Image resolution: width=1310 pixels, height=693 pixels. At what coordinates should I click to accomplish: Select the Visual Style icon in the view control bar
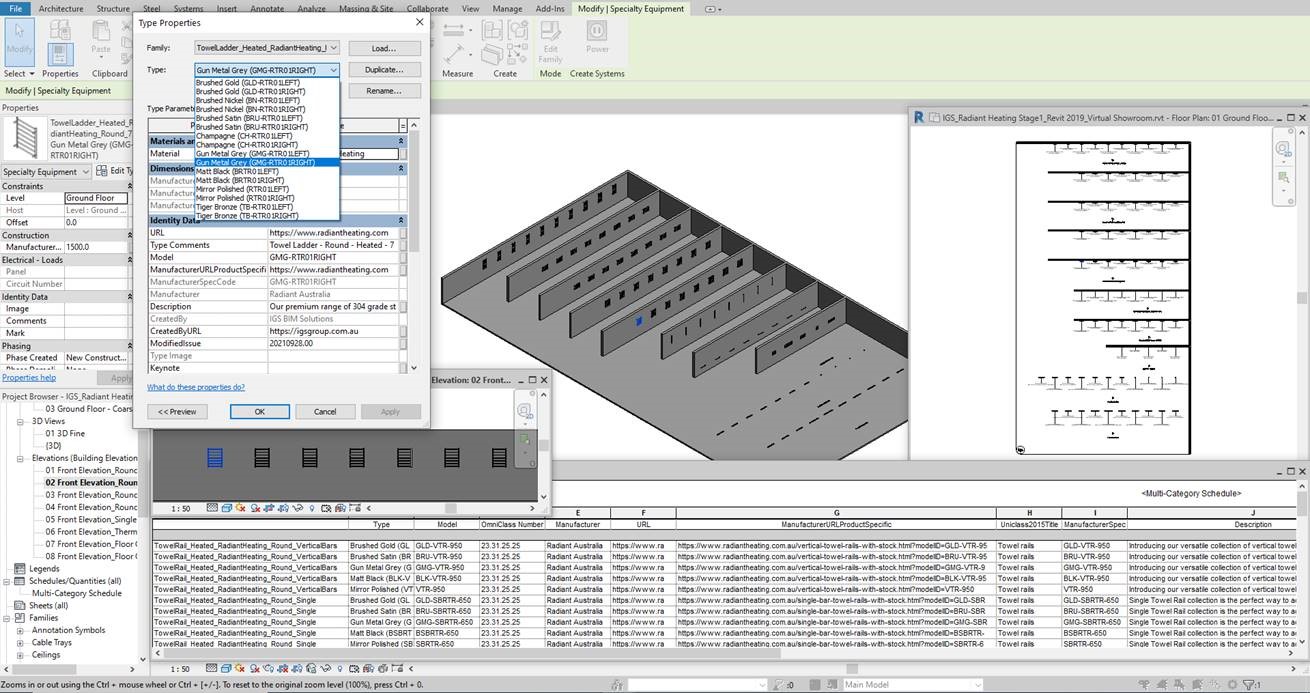coord(227,507)
